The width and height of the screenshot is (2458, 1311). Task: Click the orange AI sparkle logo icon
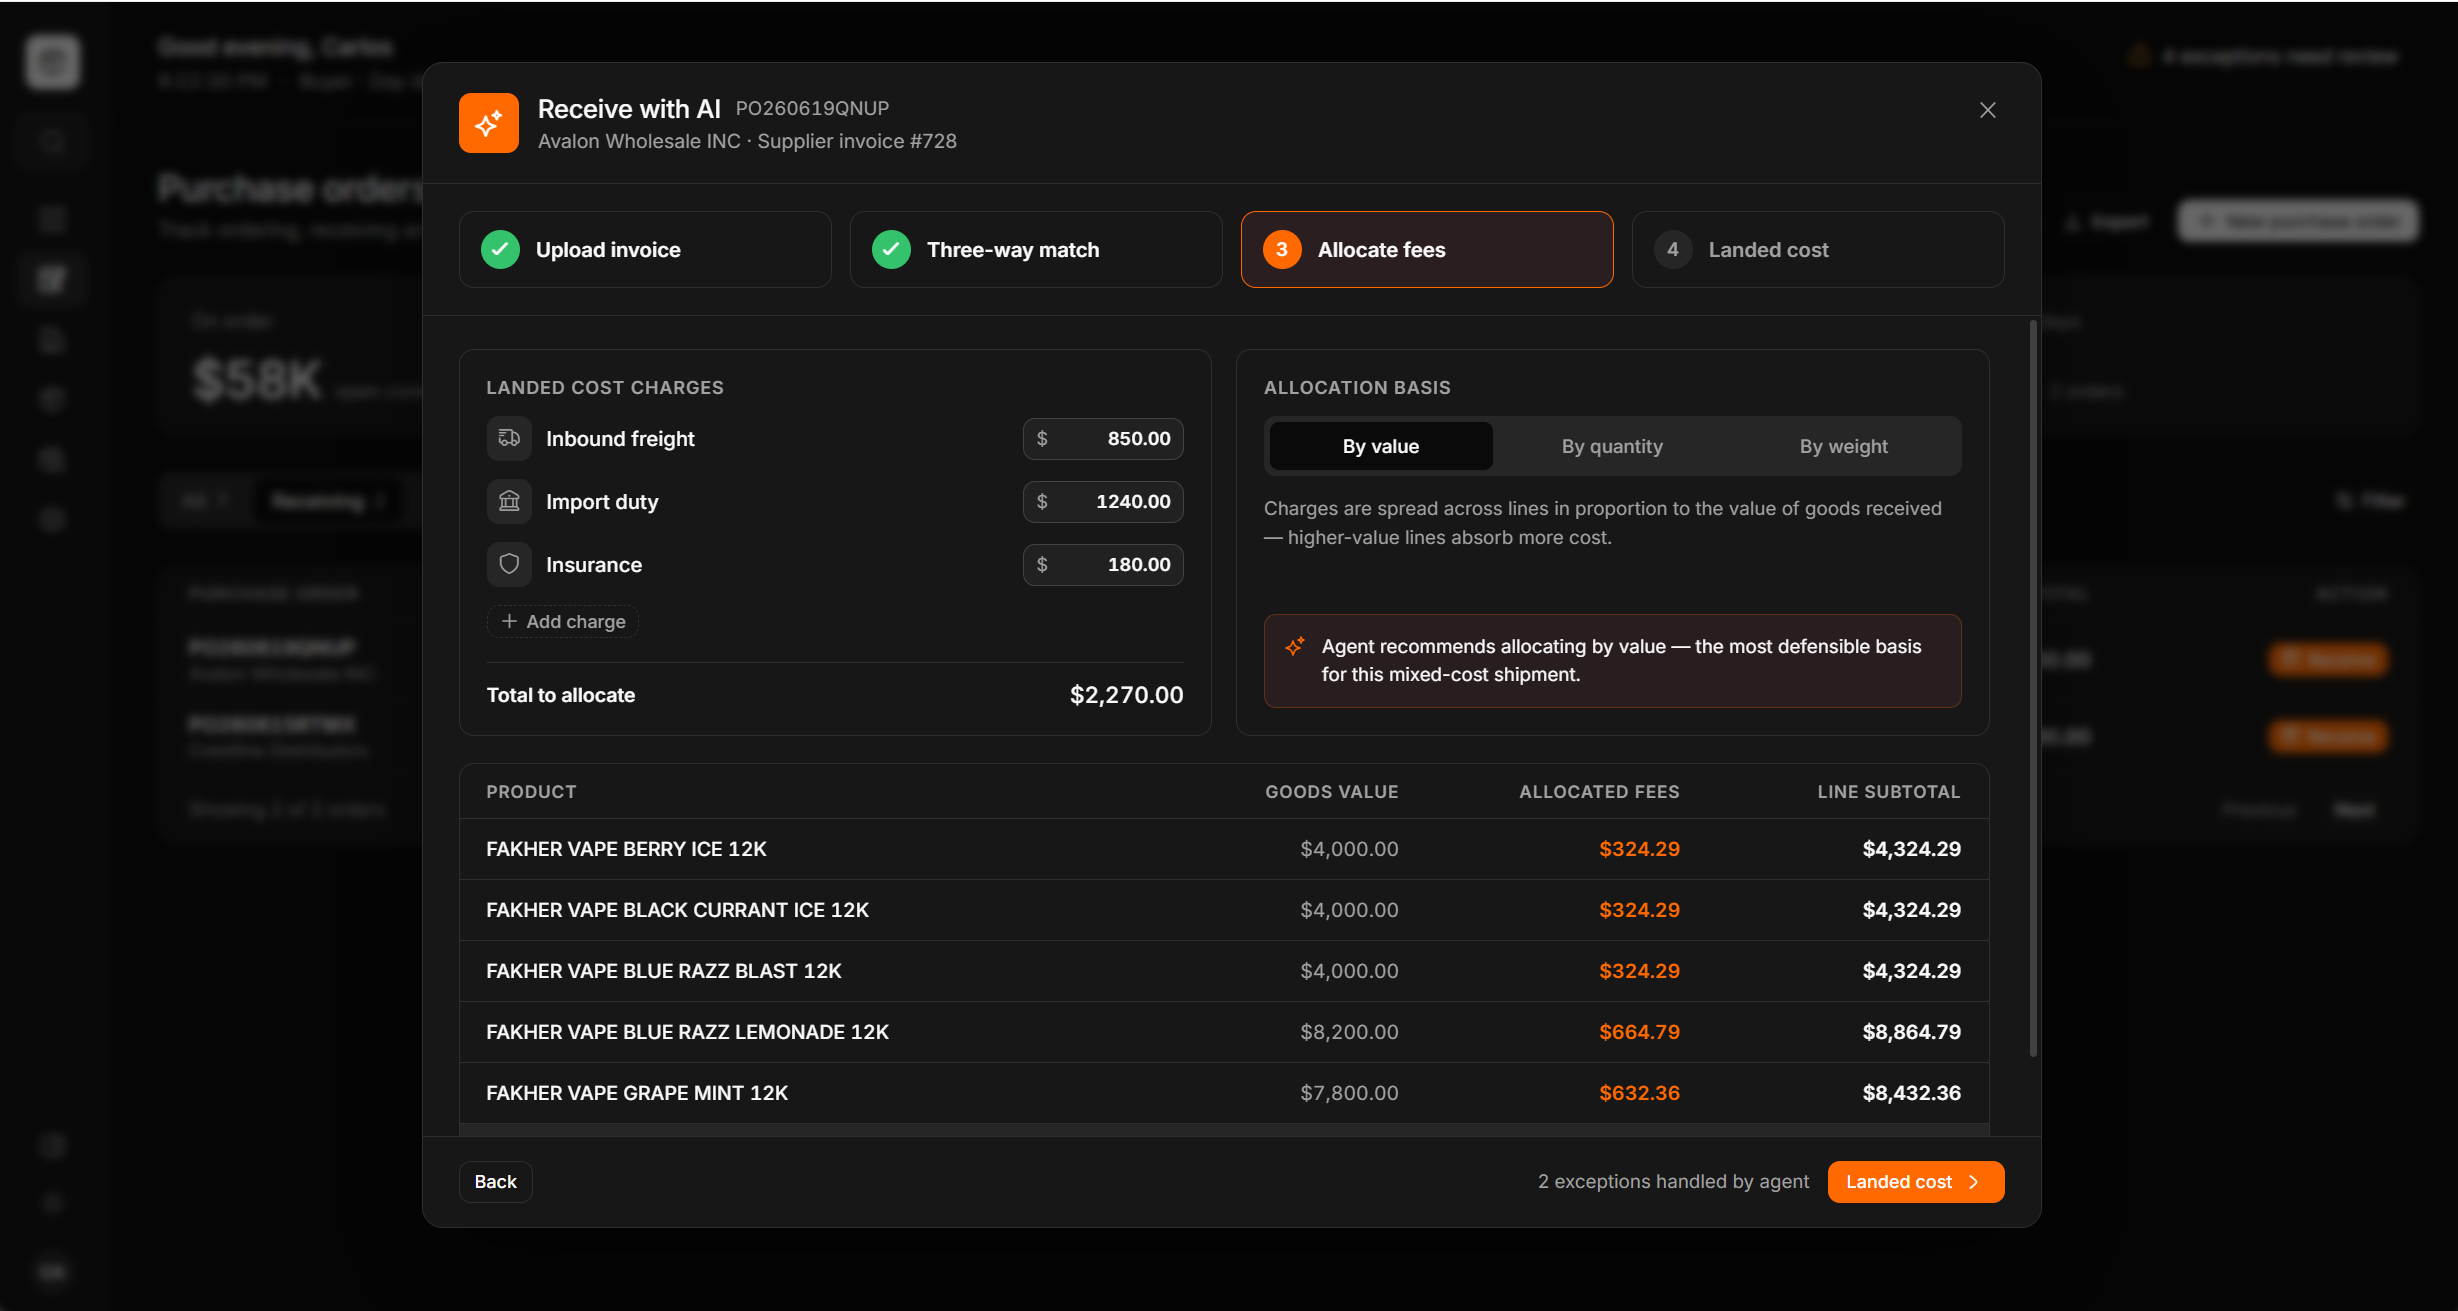(488, 123)
